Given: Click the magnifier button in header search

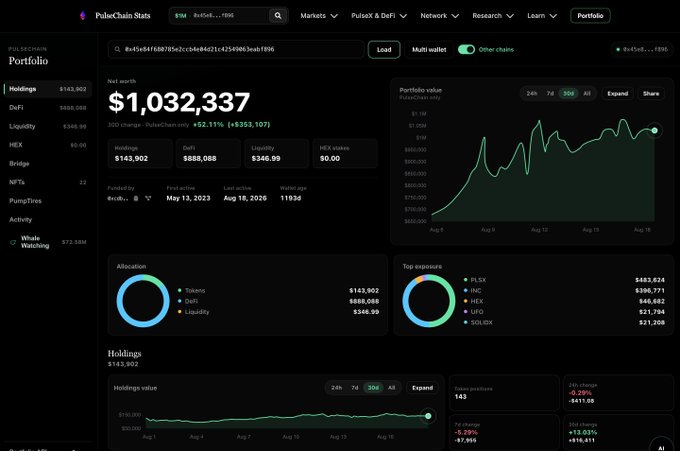Looking at the screenshot, I should [x=278, y=16].
